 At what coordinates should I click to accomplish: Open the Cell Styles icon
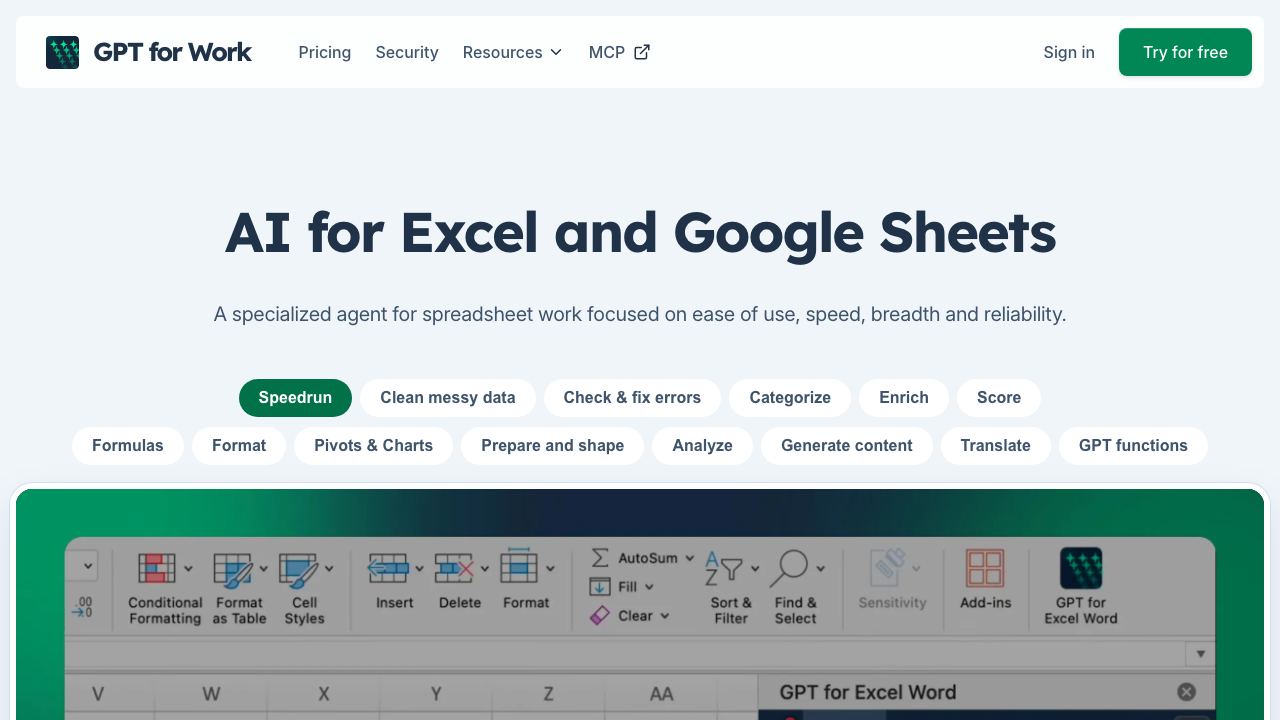[298, 569]
